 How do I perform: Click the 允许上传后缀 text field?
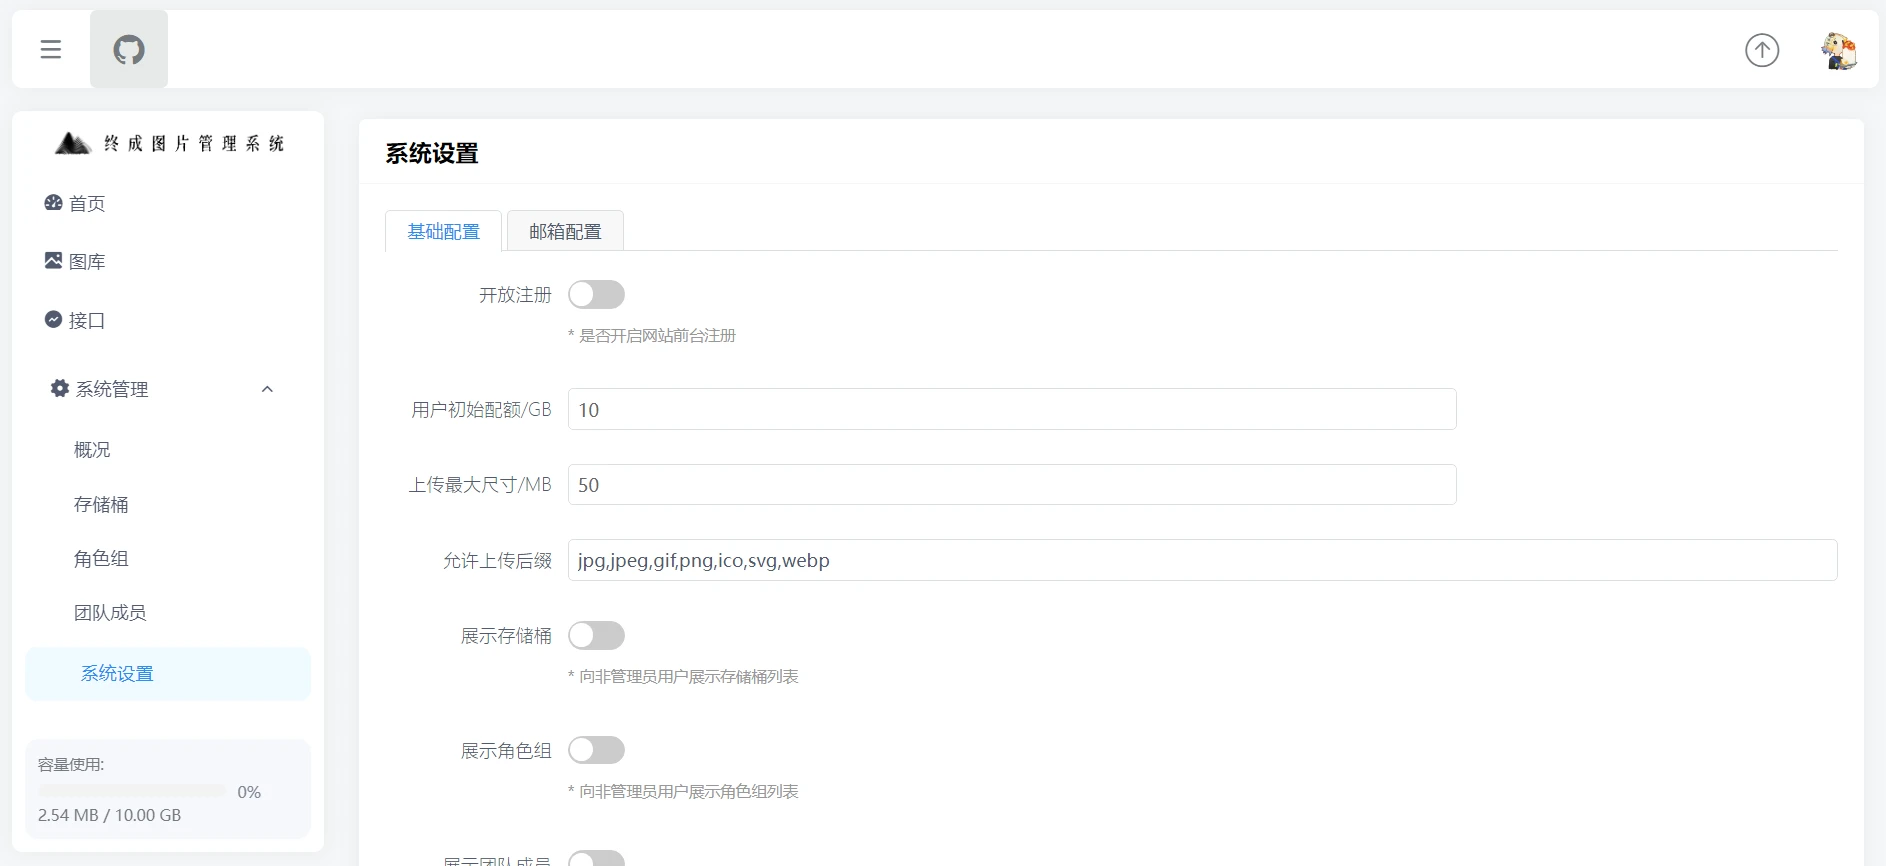(1201, 561)
